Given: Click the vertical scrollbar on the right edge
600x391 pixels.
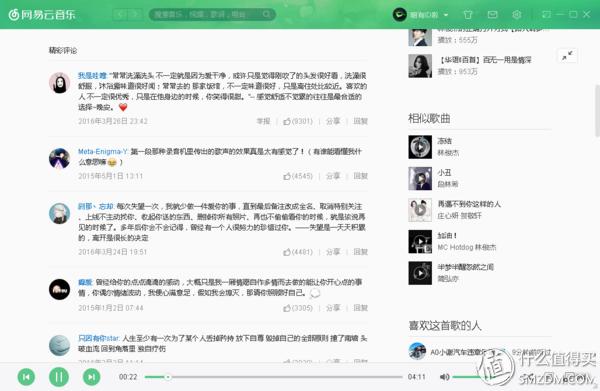Looking at the screenshot, I should [x=597, y=111].
